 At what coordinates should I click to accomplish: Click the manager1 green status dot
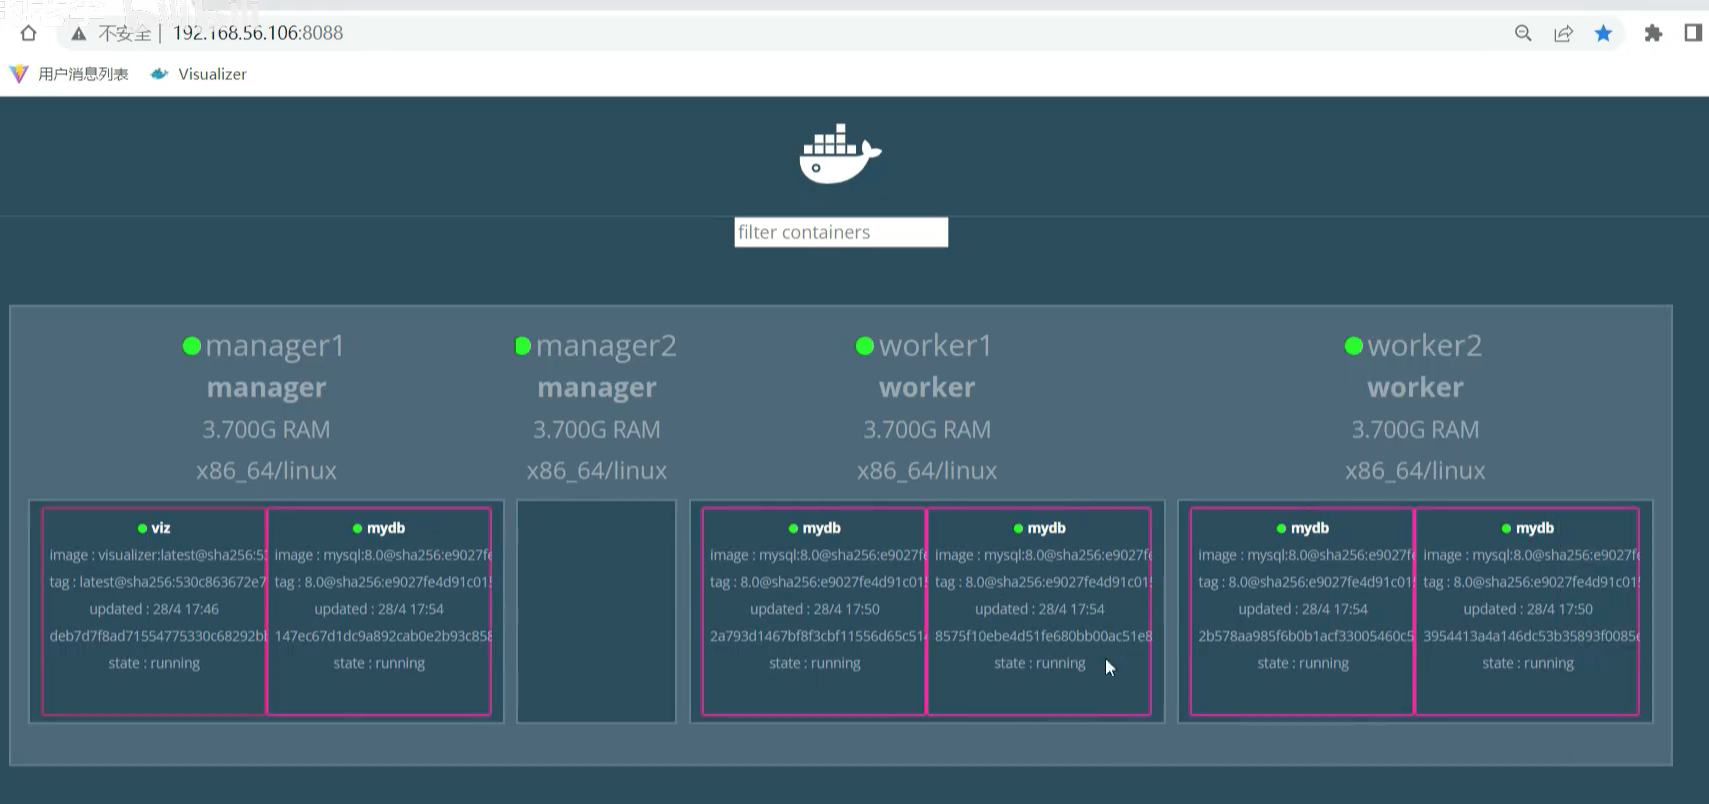[x=192, y=346]
